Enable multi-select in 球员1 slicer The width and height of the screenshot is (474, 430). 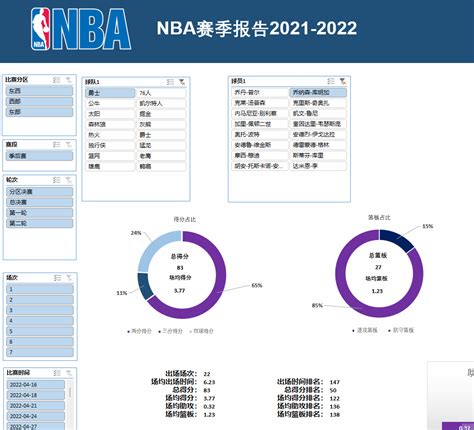[x=331, y=81]
